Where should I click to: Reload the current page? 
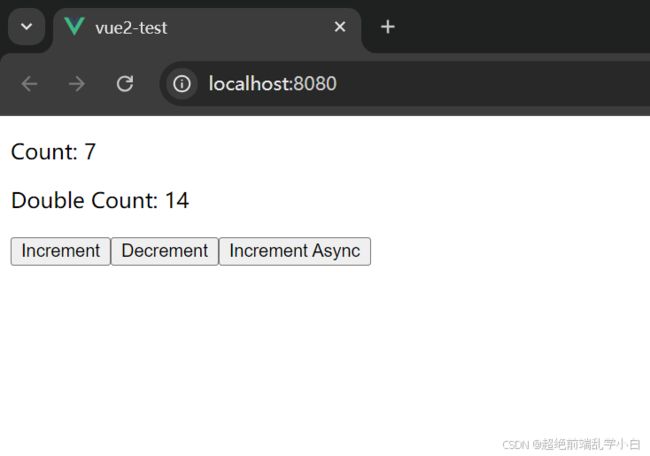125,84
